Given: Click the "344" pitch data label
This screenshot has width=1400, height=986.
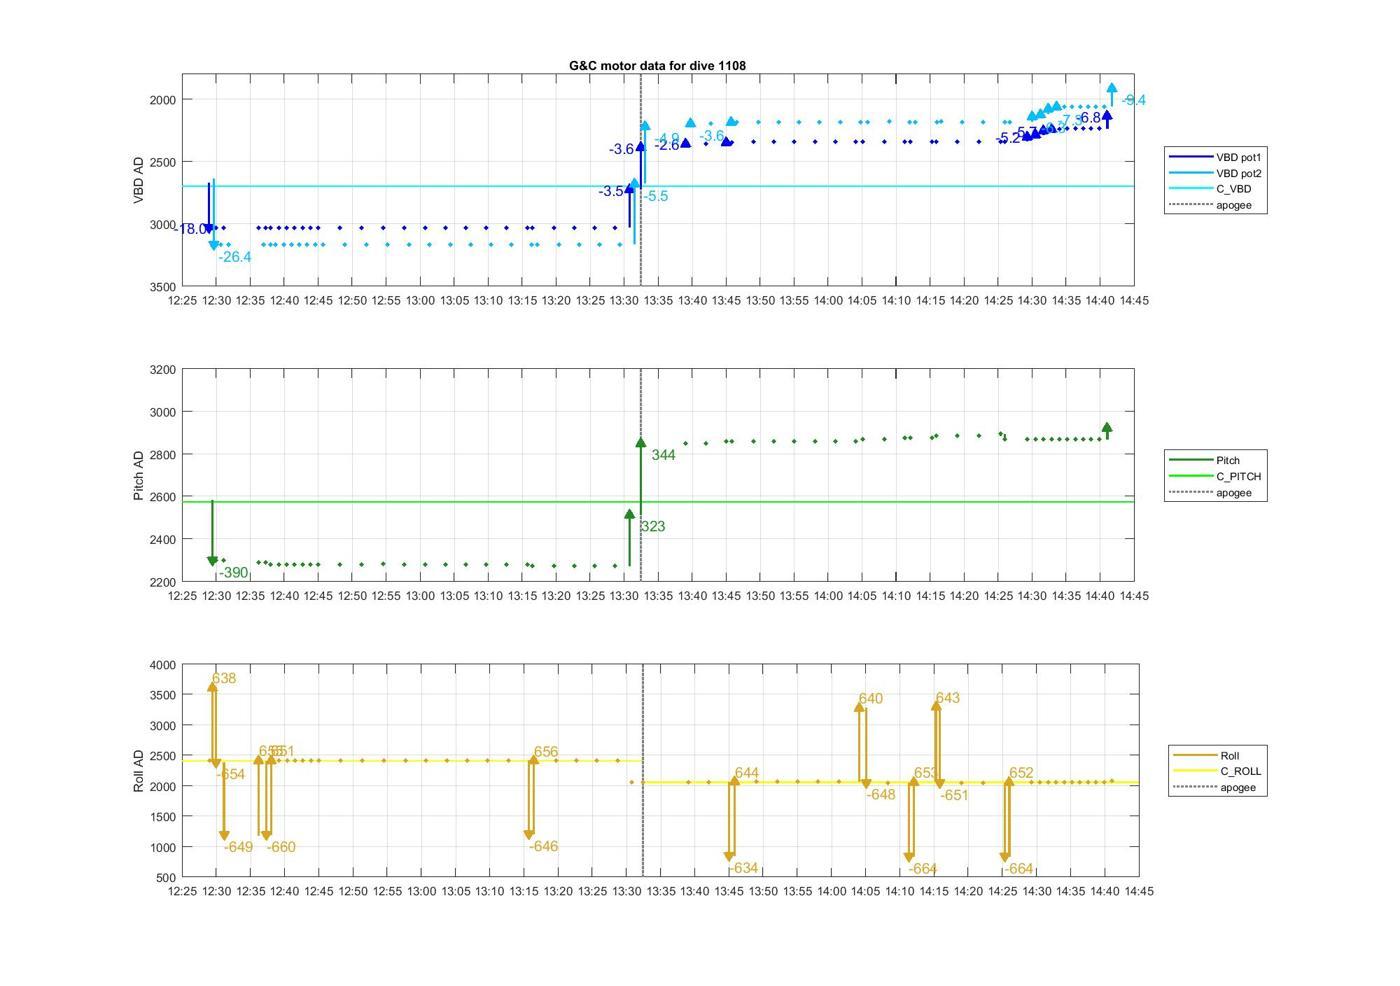Looking at the screenshot, I should click(663, 455).
